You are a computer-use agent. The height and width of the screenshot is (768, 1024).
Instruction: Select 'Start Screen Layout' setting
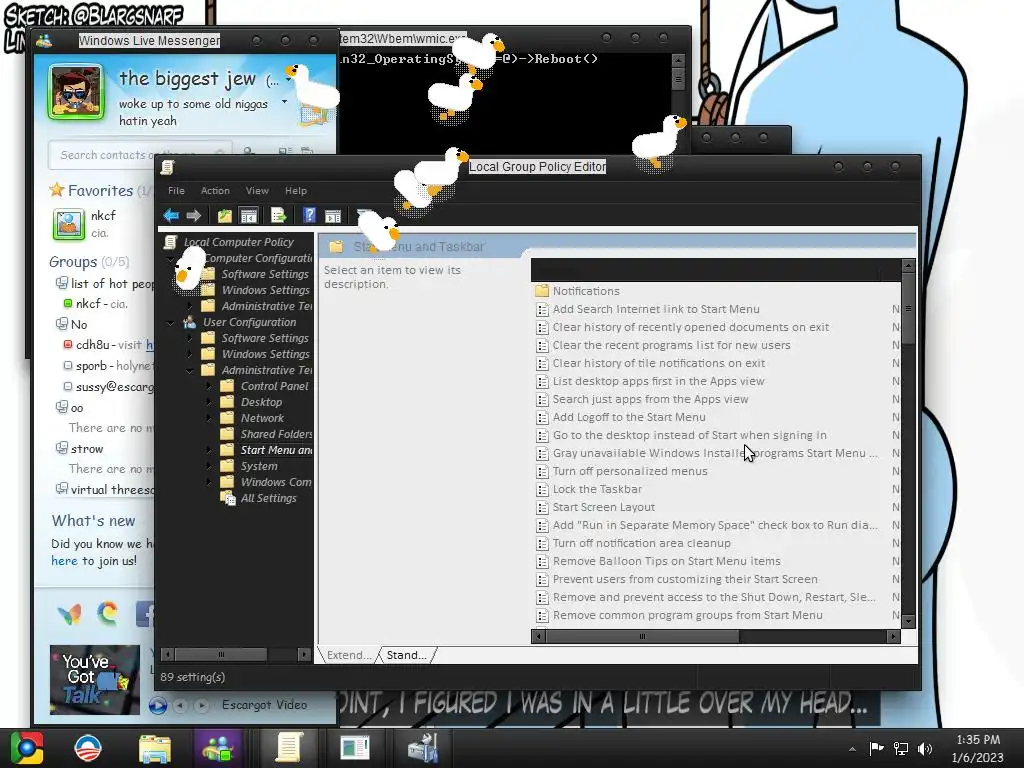click(x=603, y=507)
